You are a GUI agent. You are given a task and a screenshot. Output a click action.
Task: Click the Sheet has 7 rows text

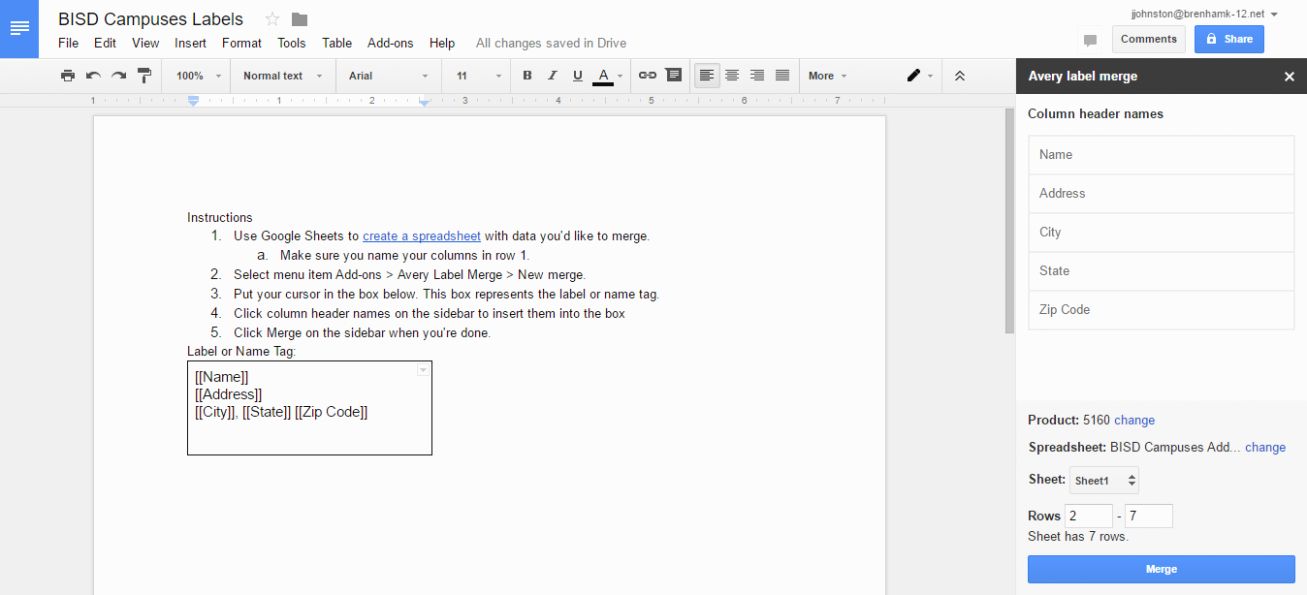(x=1078, y=537)
